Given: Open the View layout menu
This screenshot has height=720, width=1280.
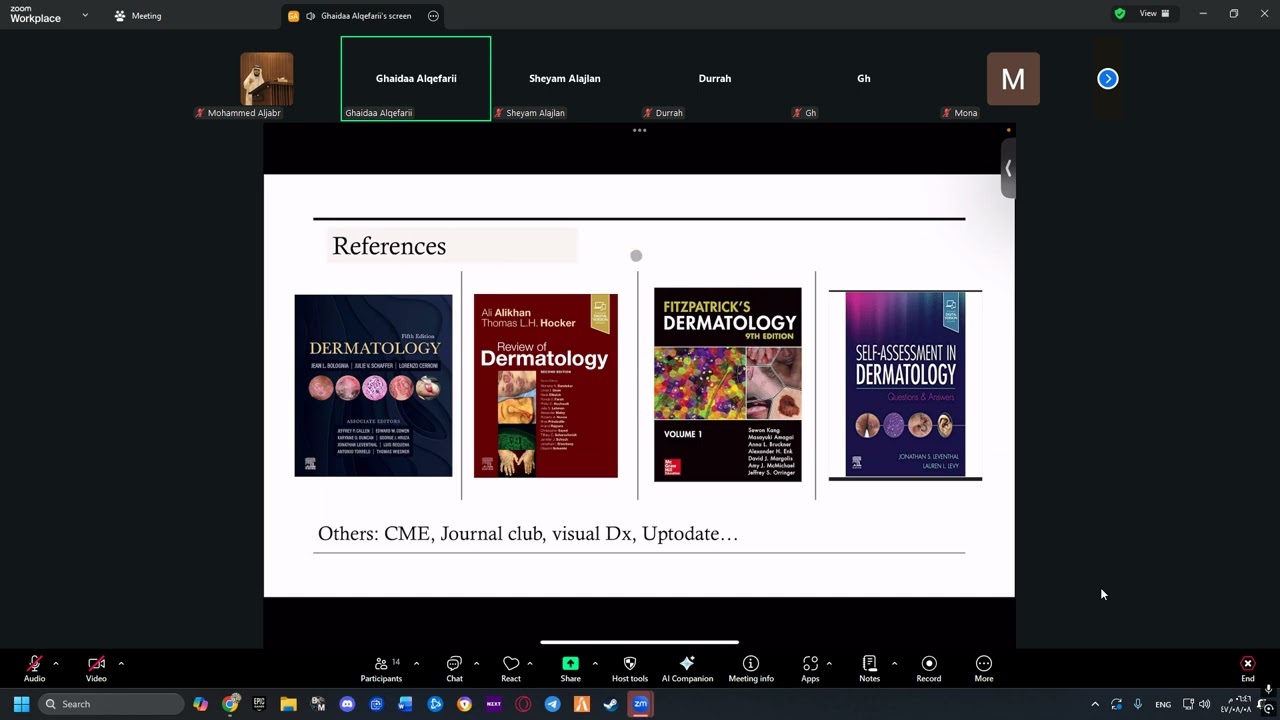Looking at the screenshot, I should coord(1154,14).
